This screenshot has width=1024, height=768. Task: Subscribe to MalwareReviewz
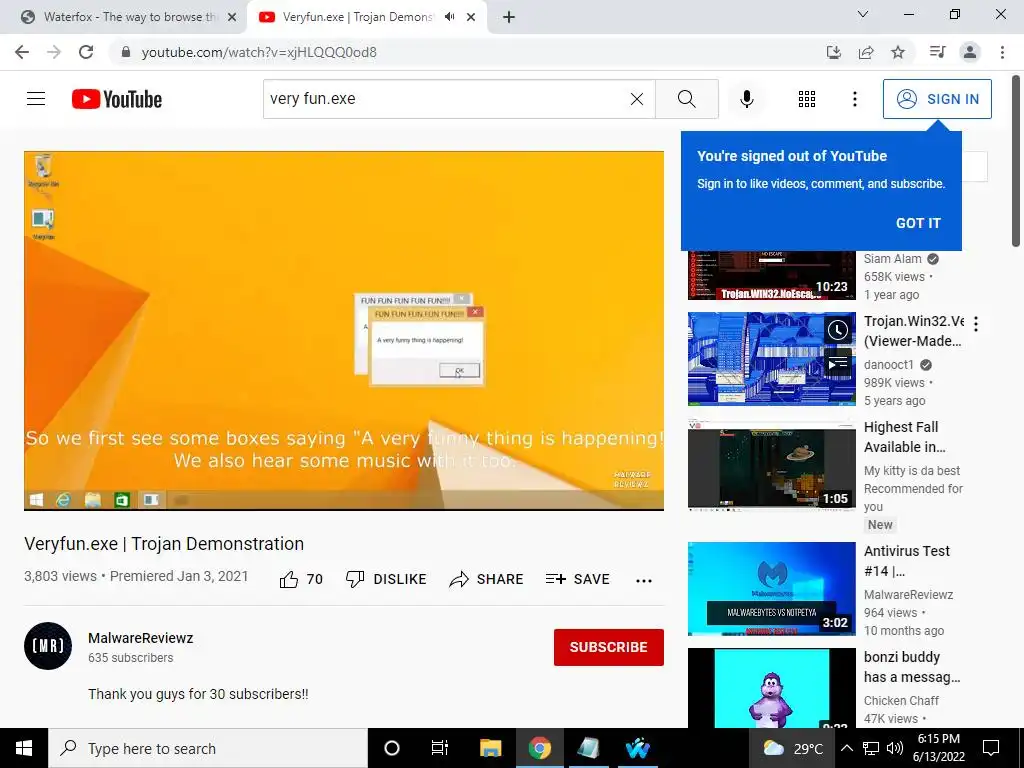click(609, 647)
